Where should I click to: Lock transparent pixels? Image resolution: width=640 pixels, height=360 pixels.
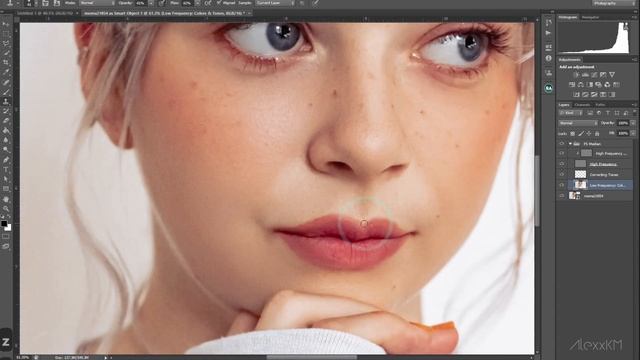573,133
